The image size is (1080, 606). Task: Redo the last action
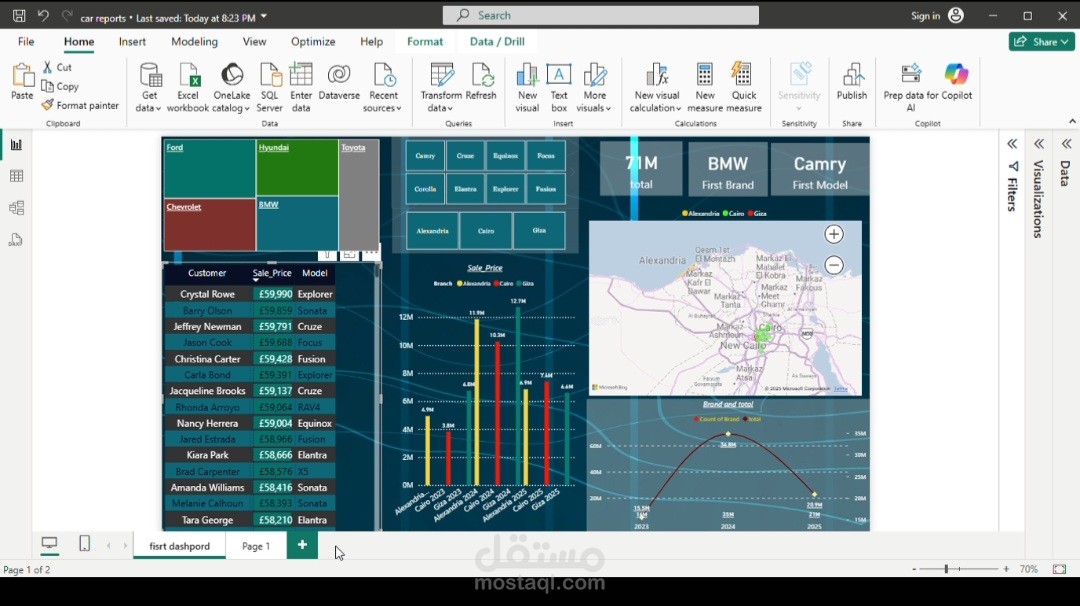pyautogui.click(x=67, y=15)
